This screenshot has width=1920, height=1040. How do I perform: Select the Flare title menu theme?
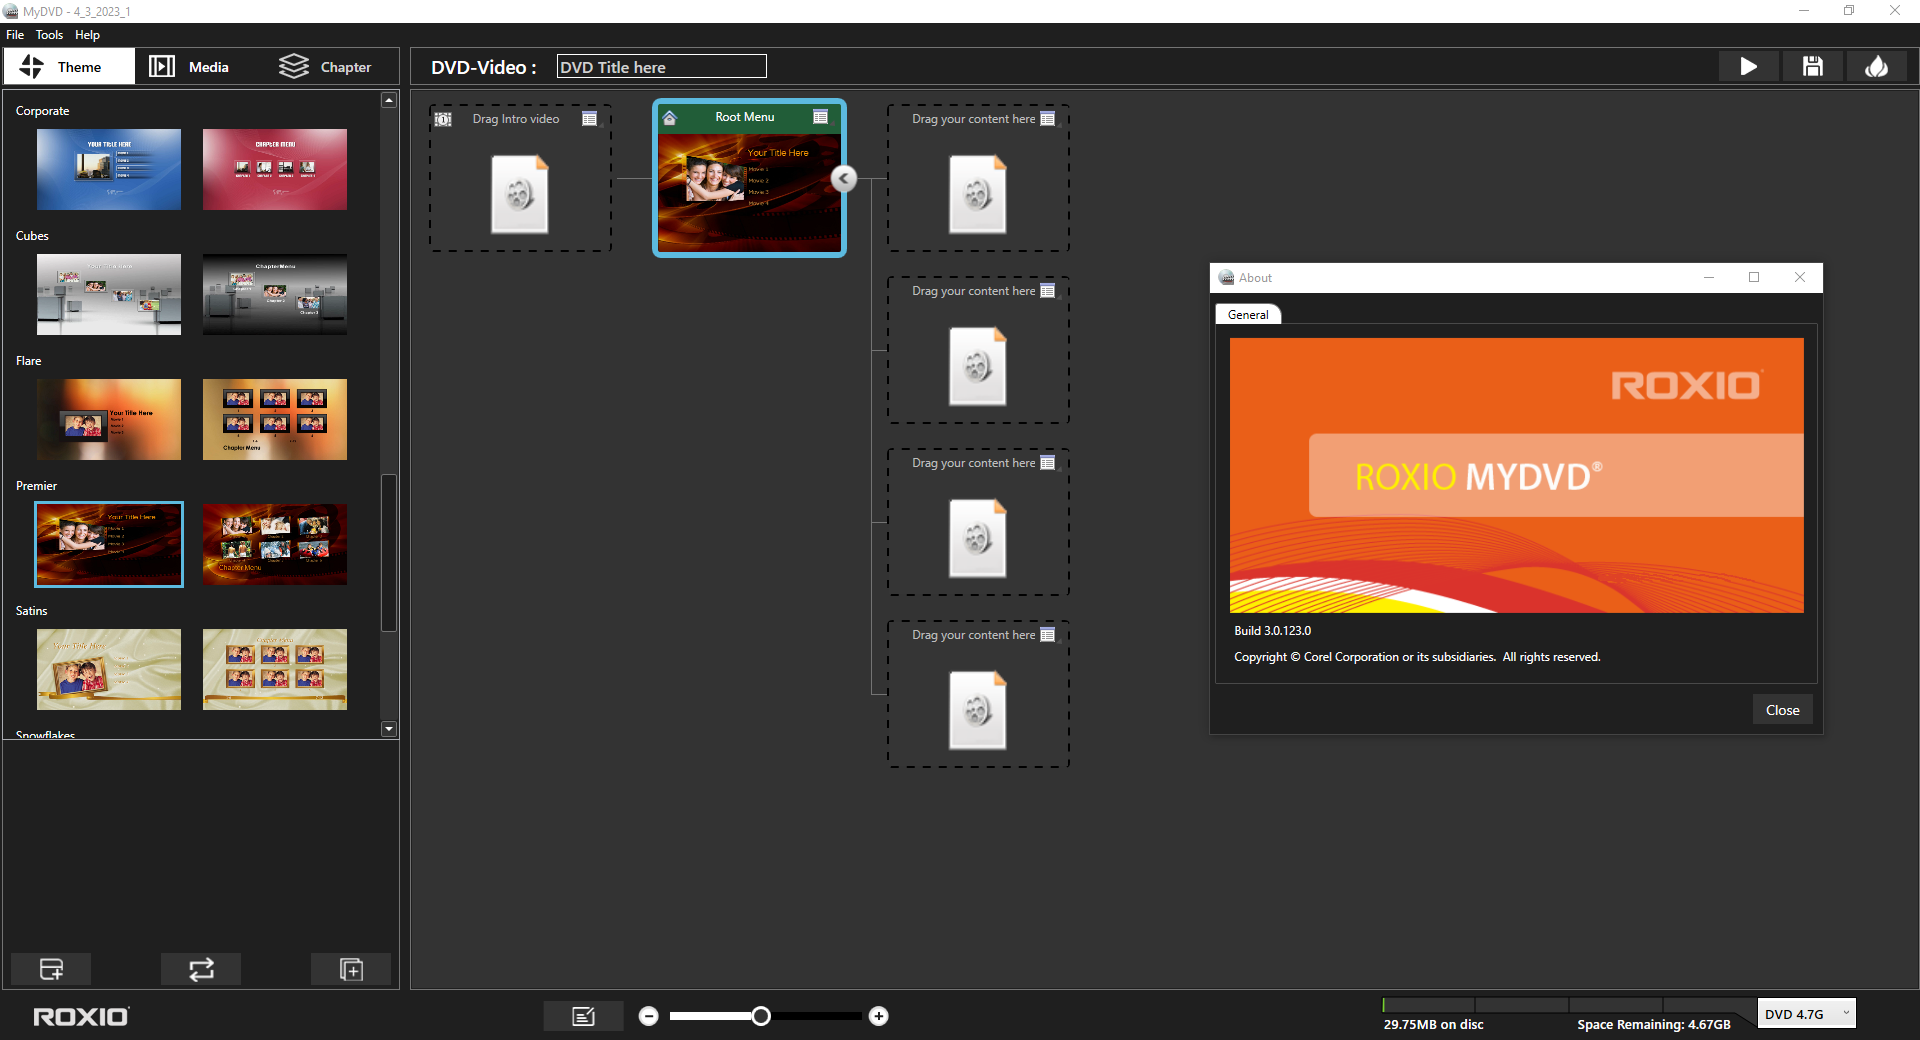tap(109, 419)
